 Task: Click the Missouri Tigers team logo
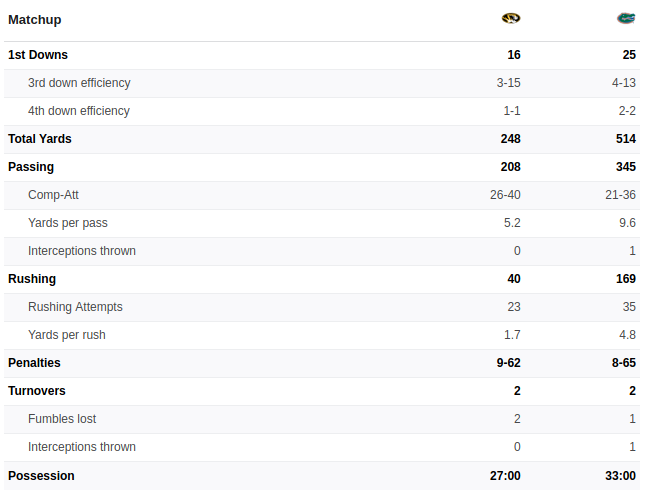(x=511, y=19)
